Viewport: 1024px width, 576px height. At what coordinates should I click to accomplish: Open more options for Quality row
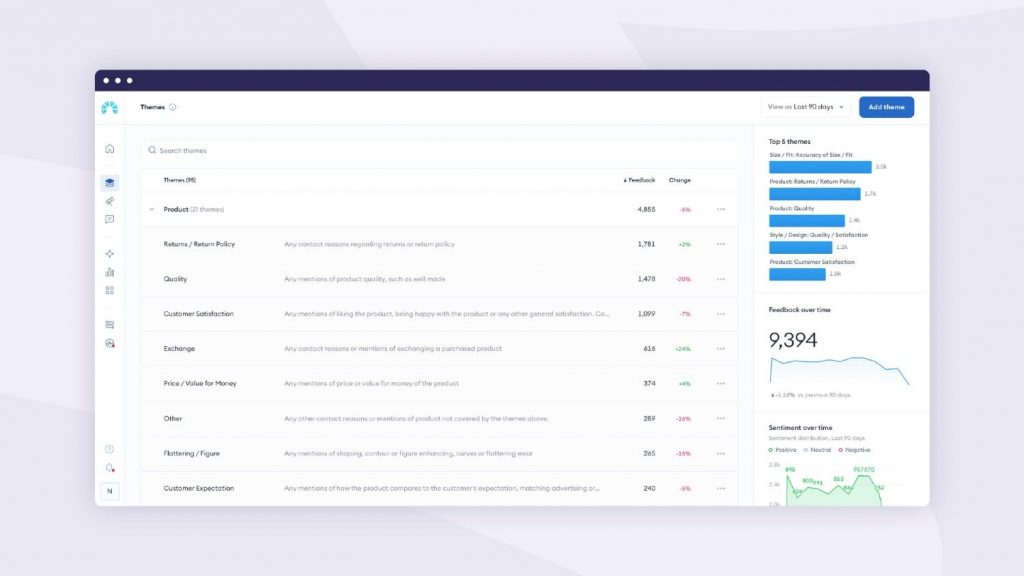tap(721, 279)
